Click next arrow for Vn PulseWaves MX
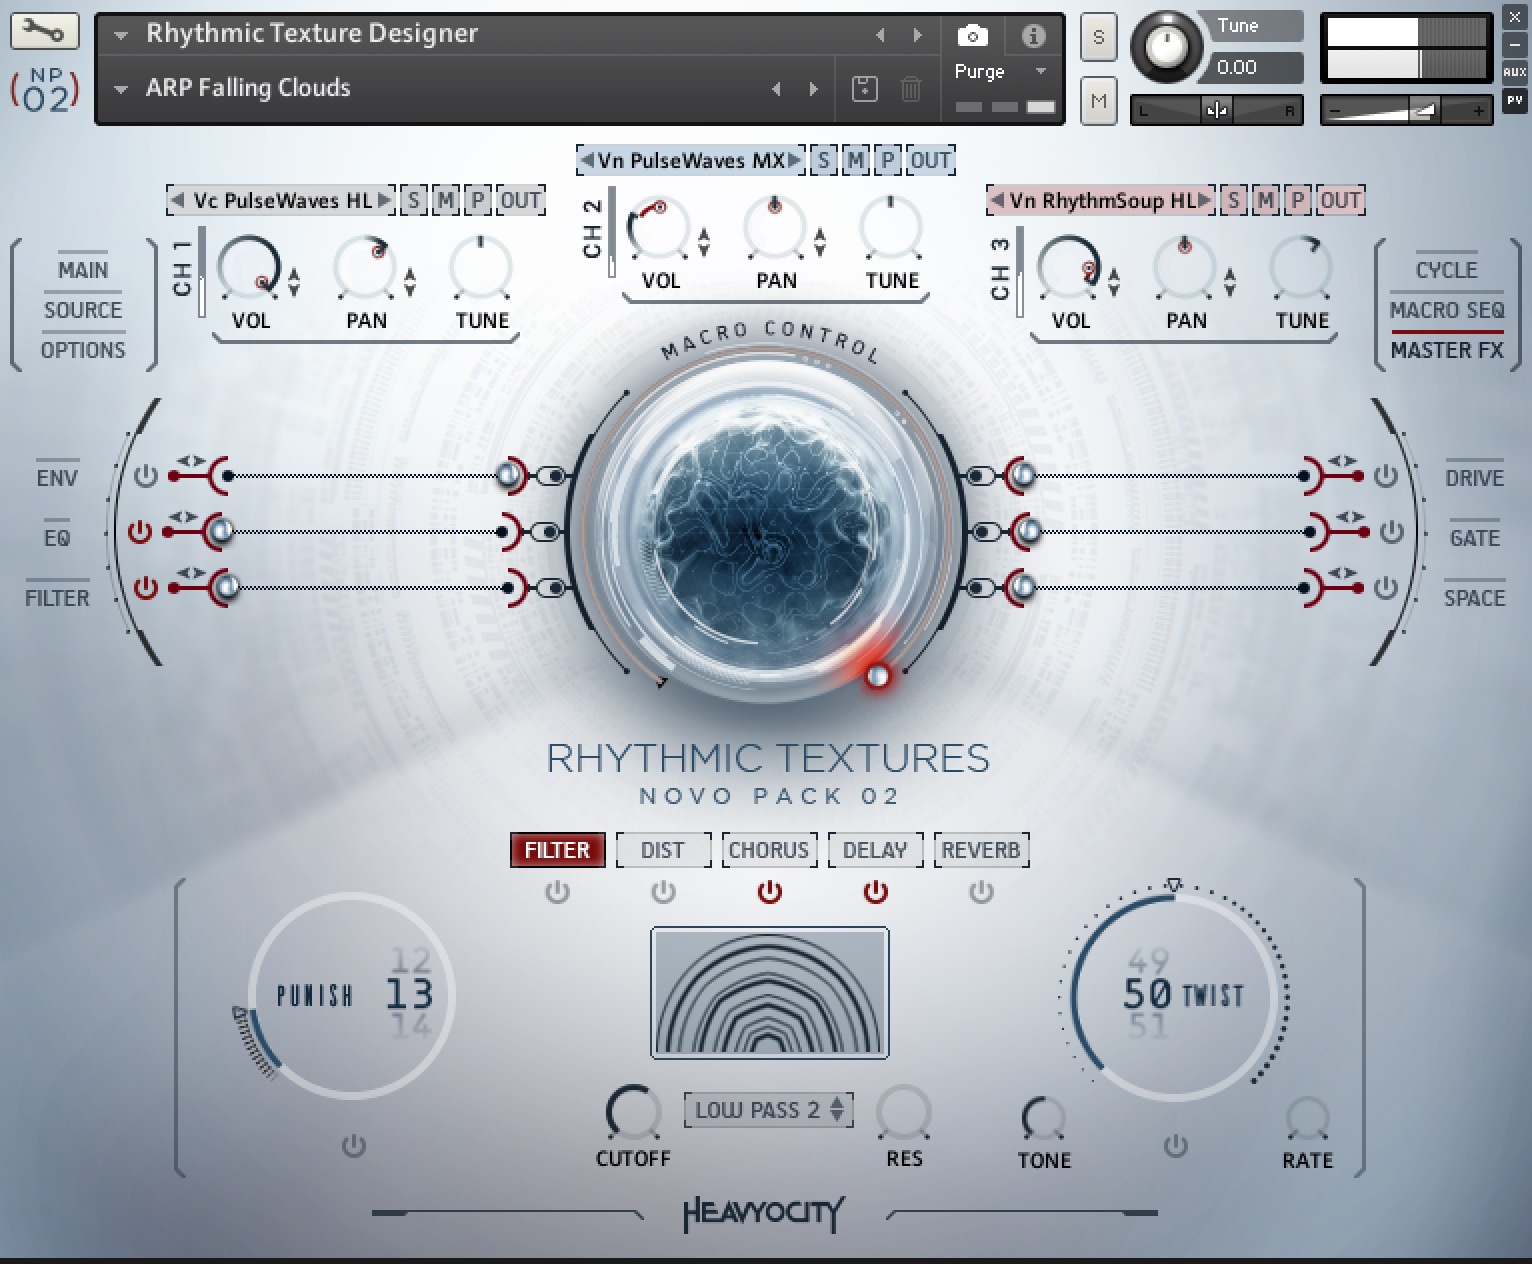The width and height of the screenshot is (1532, 1264). (795, 160)
